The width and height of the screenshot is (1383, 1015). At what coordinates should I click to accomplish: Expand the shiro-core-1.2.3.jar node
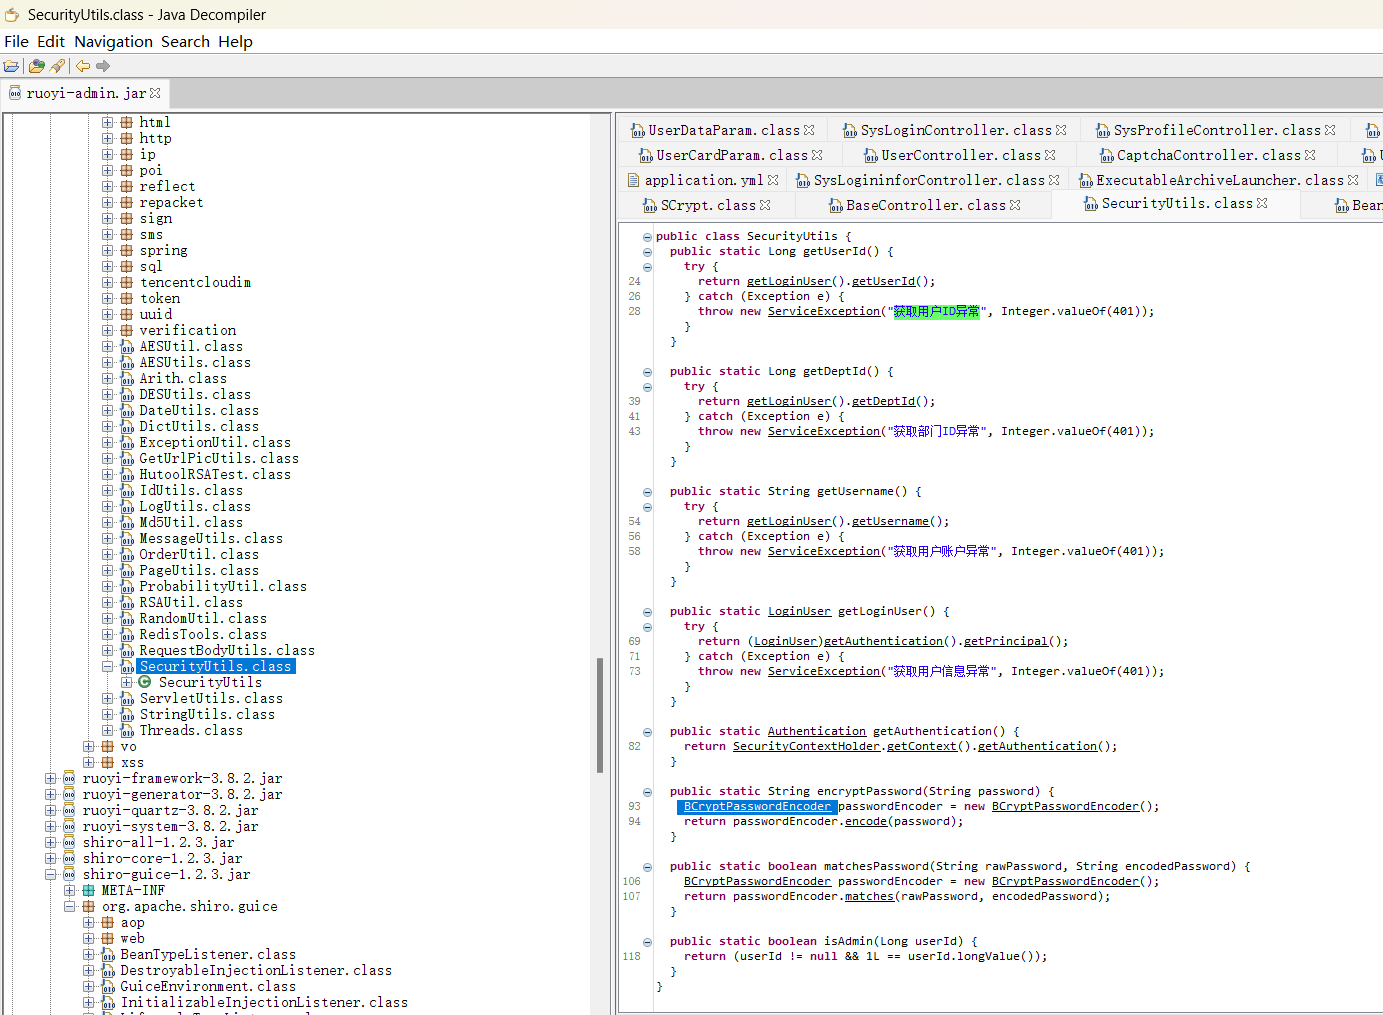(50, 858)
